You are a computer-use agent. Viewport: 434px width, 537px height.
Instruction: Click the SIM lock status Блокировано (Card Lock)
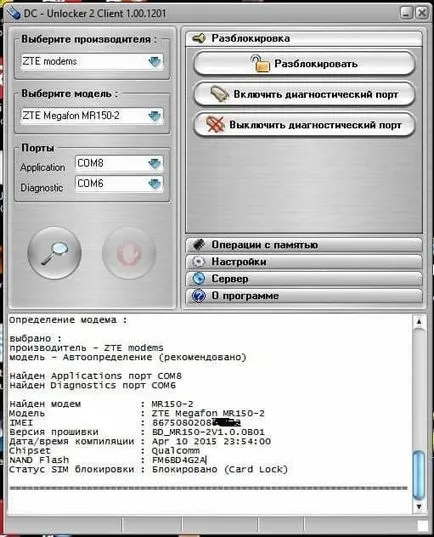220,470
